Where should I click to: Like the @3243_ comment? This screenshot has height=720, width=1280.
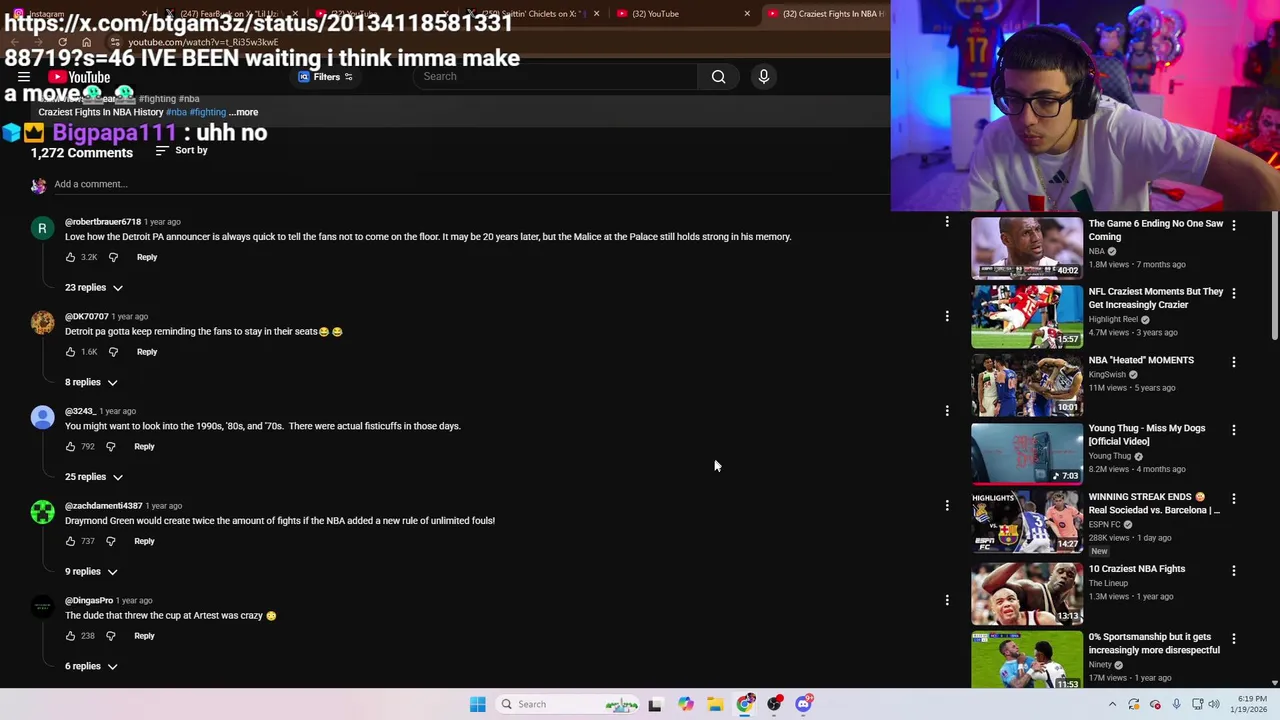70,447
